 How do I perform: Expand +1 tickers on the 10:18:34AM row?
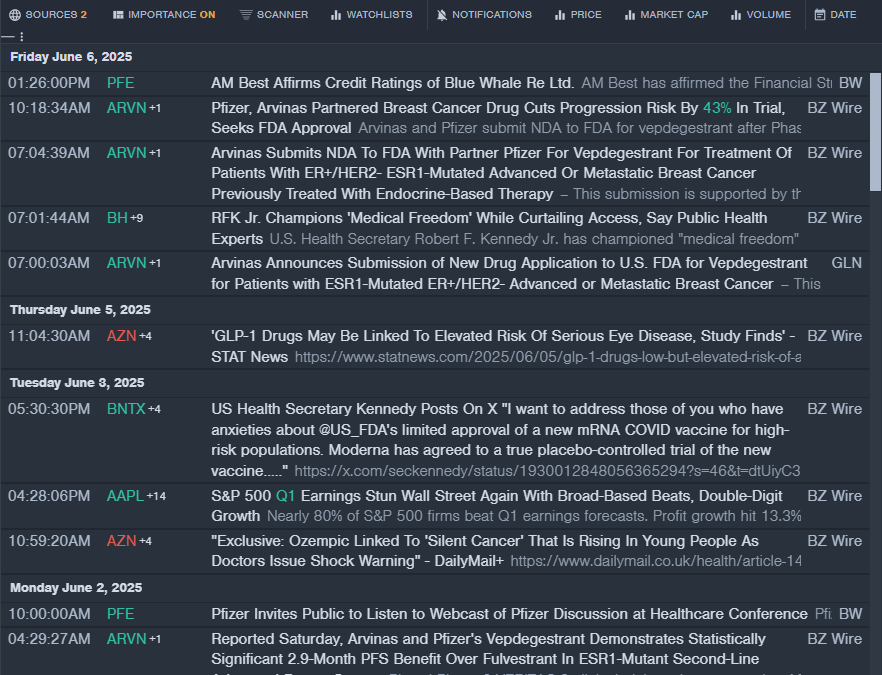(155, 108)
